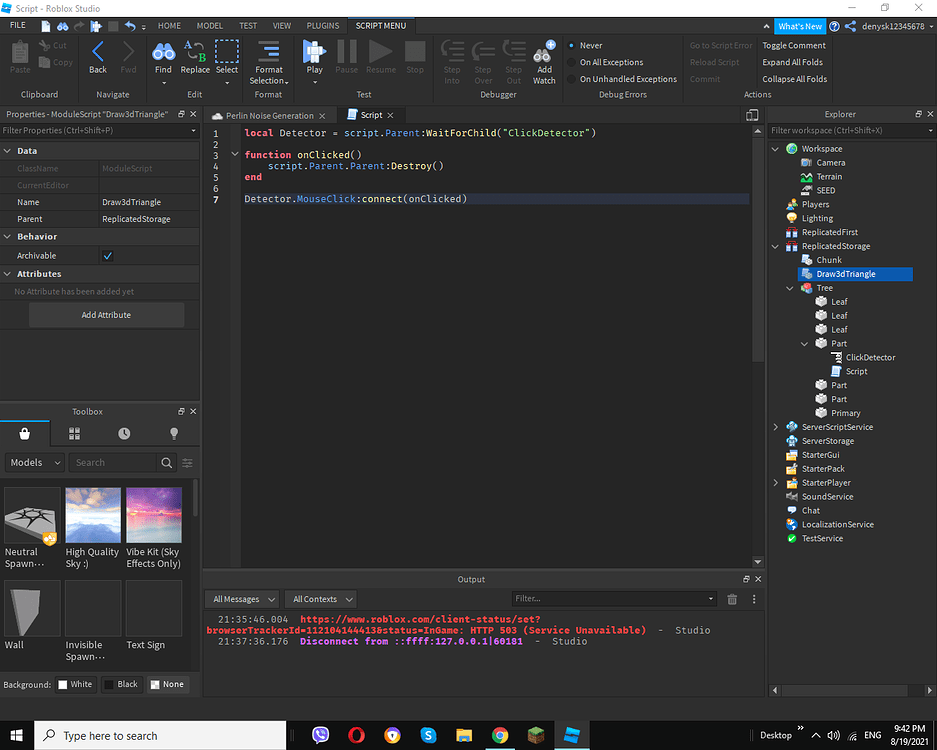
Task: Open the All Messages dropdown
Action: 243,599
